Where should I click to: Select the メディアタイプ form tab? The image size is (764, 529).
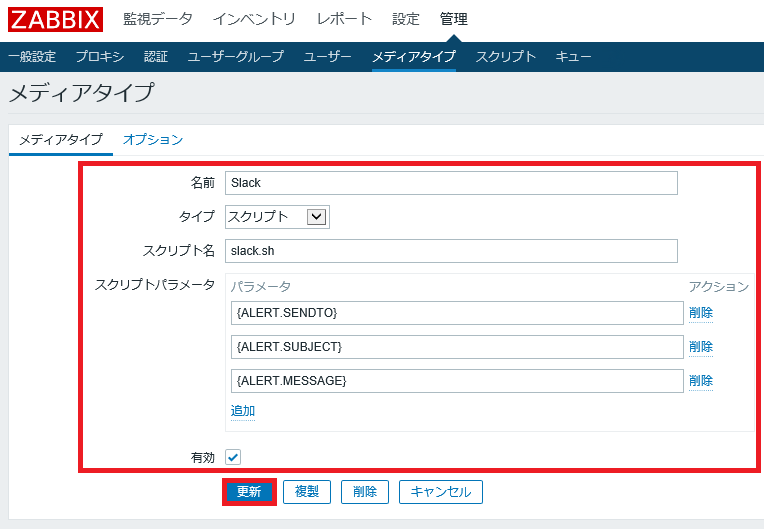60,140
